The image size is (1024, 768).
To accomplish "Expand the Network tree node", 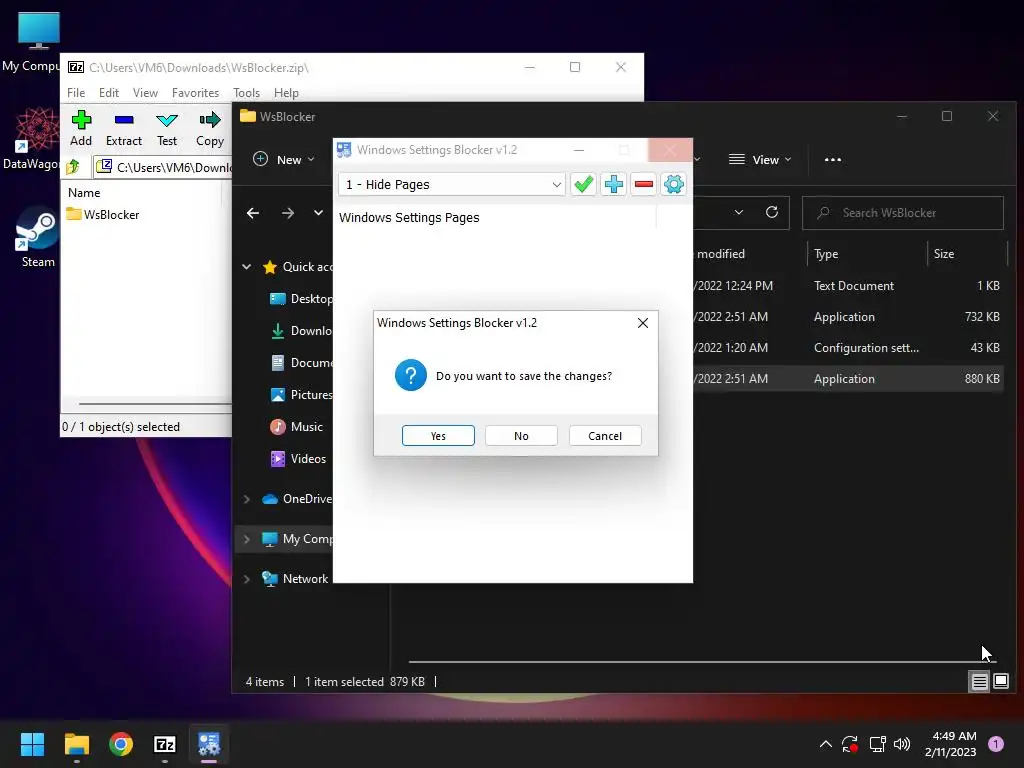I will coord(247,579).
